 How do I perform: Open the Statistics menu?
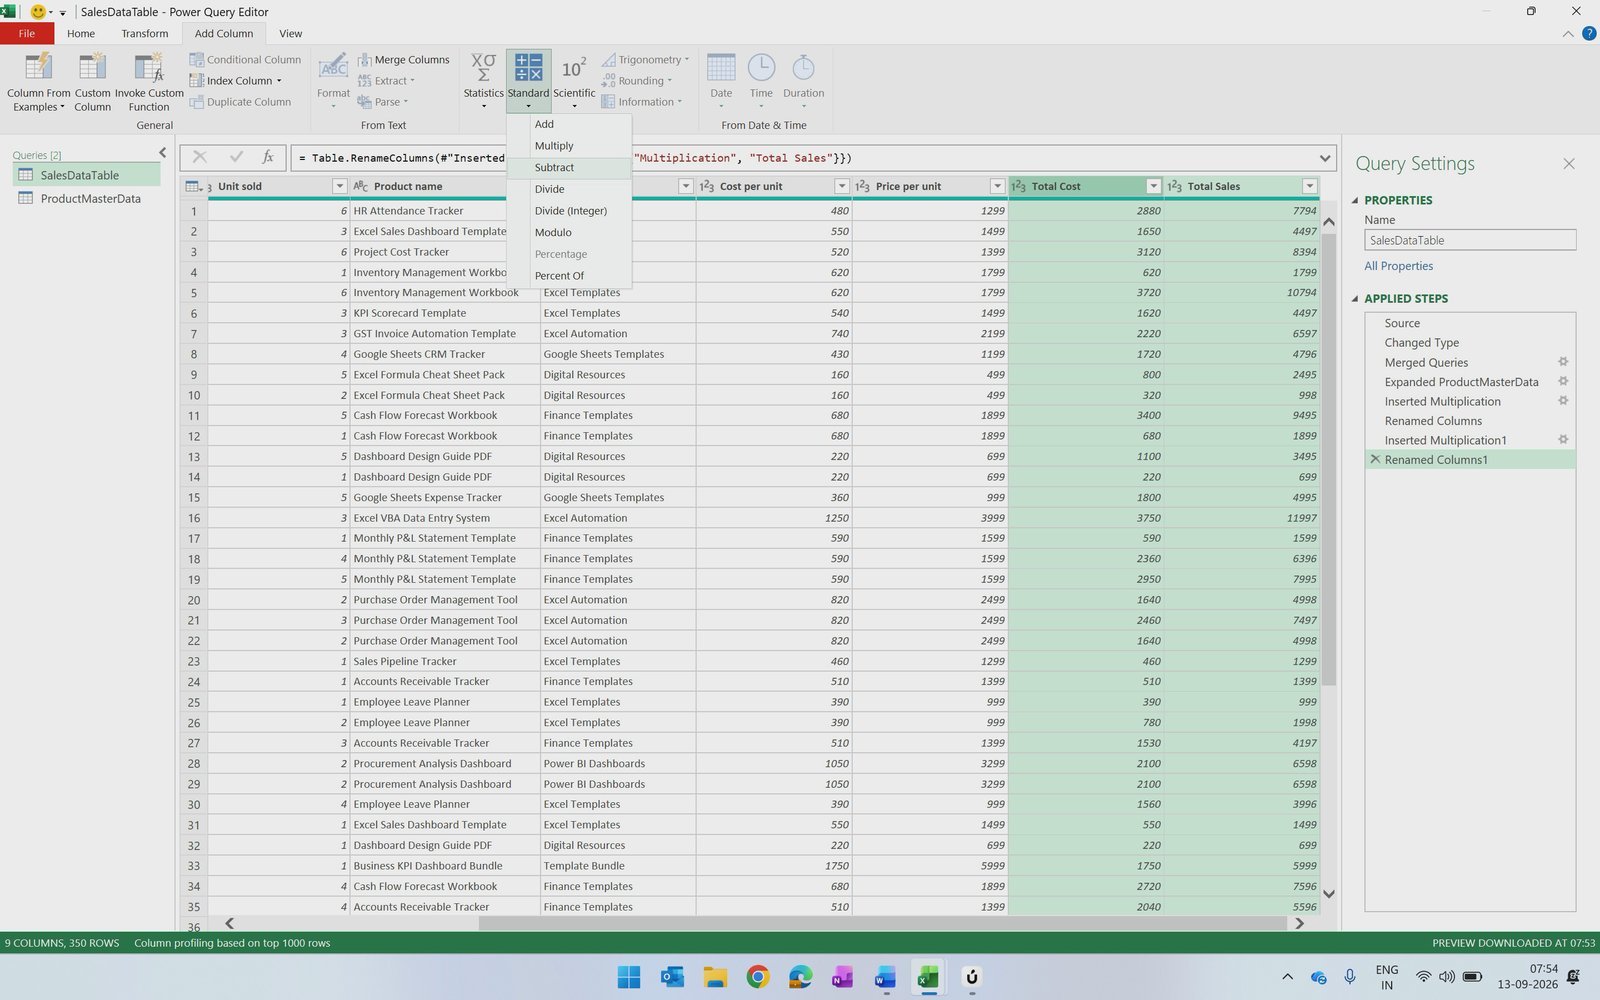click(483, 82)
